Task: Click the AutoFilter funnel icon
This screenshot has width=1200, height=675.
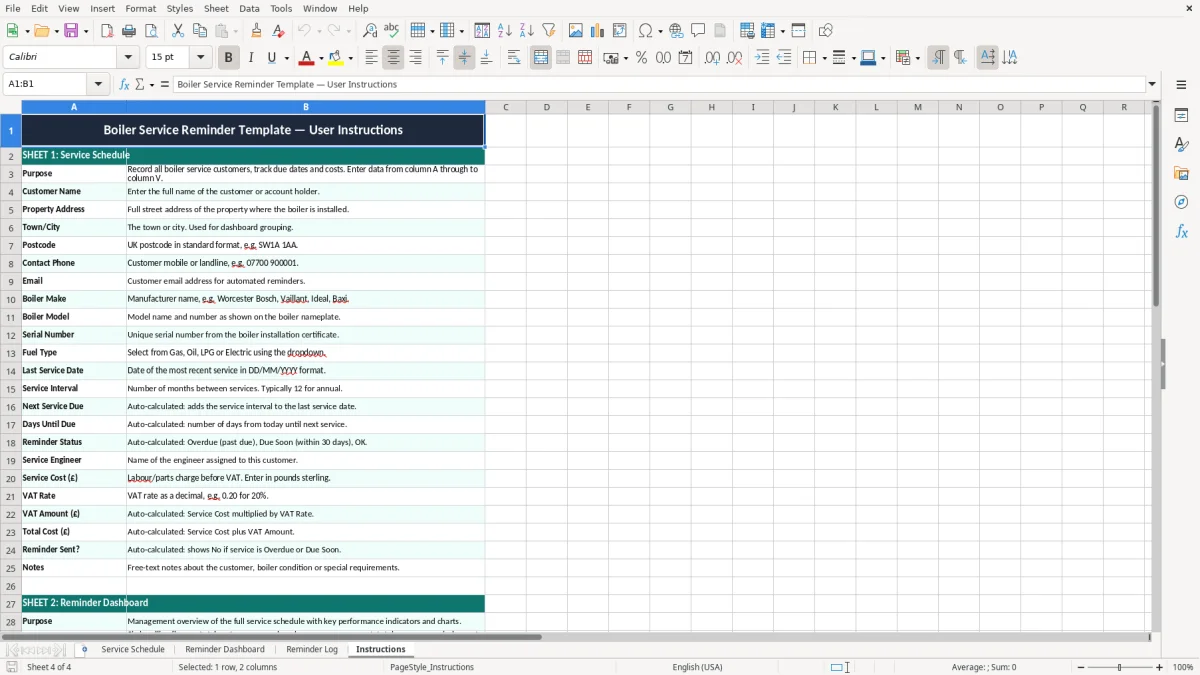Action: pos(549,31)
